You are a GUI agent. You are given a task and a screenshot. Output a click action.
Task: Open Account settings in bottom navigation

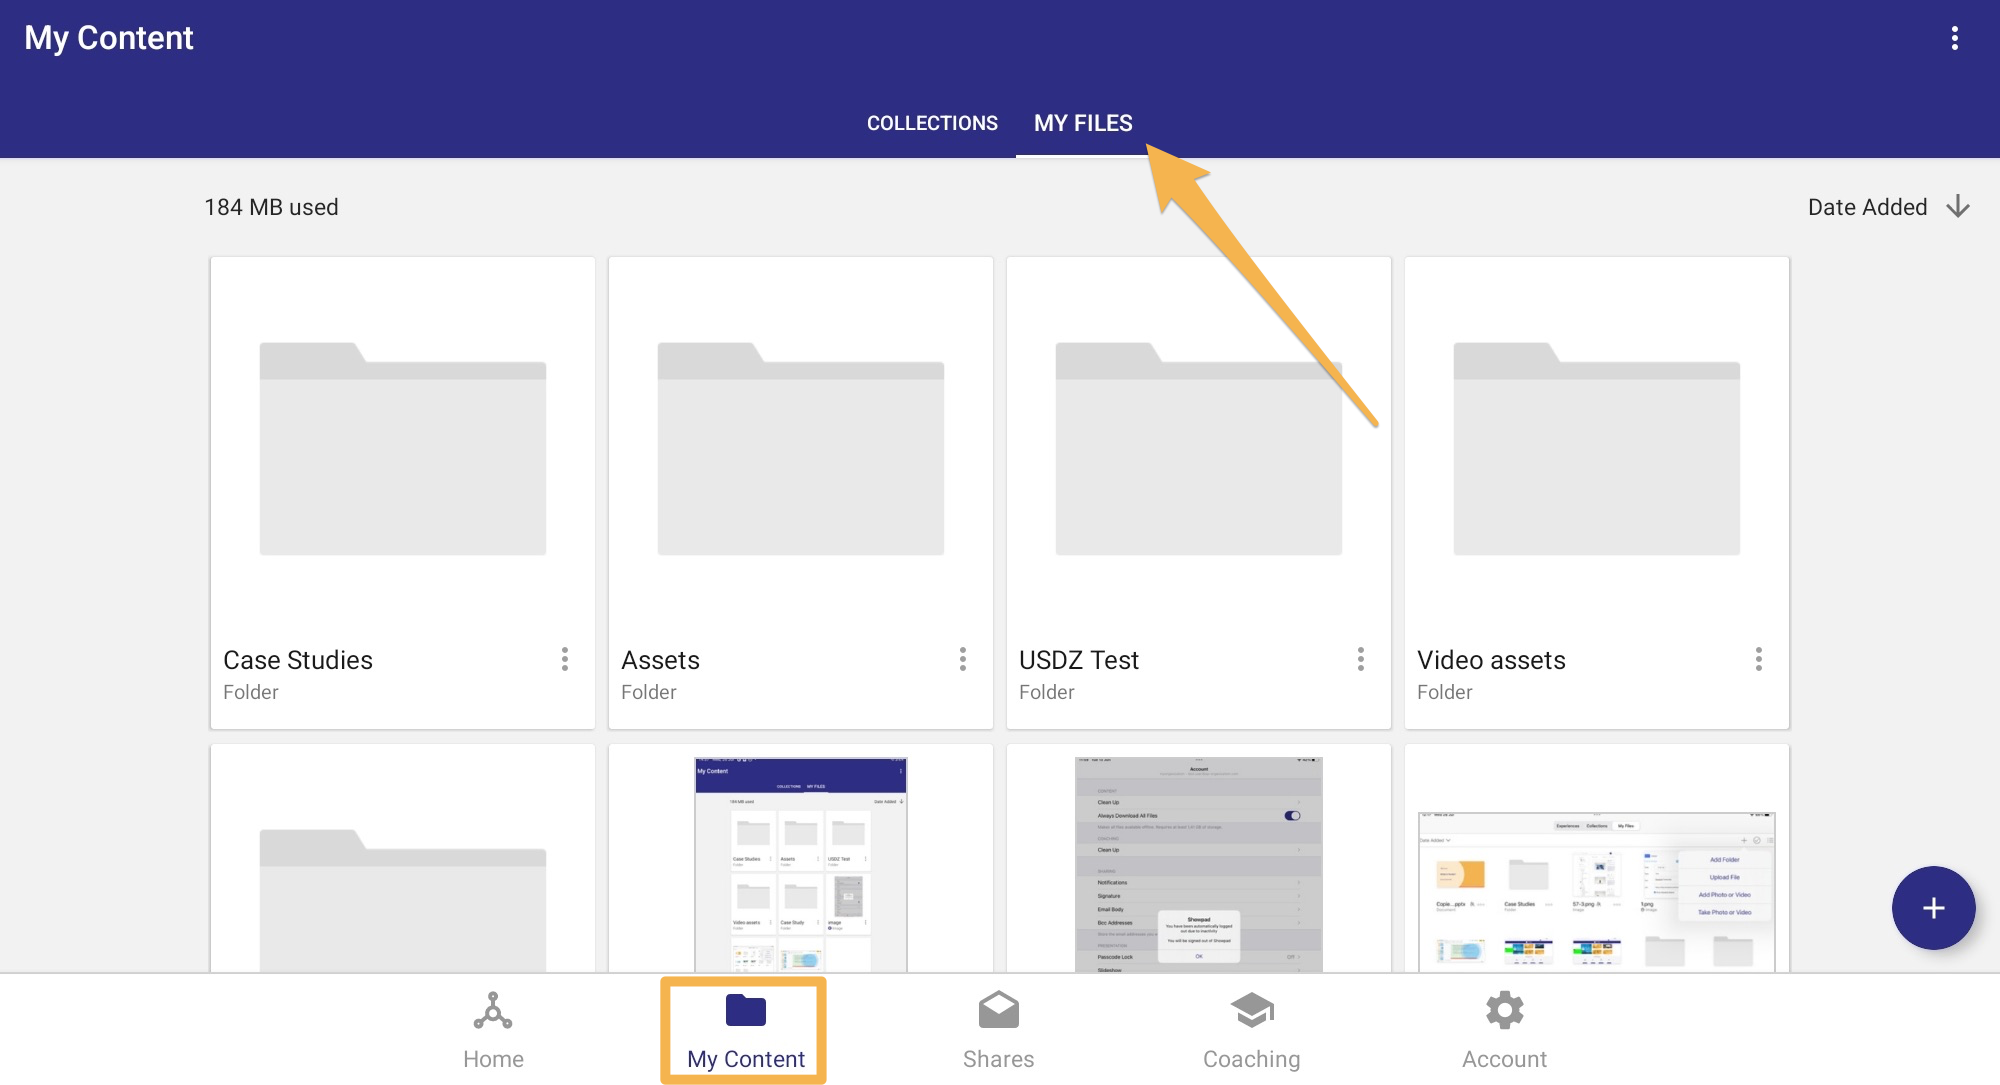point(1504,1031)
